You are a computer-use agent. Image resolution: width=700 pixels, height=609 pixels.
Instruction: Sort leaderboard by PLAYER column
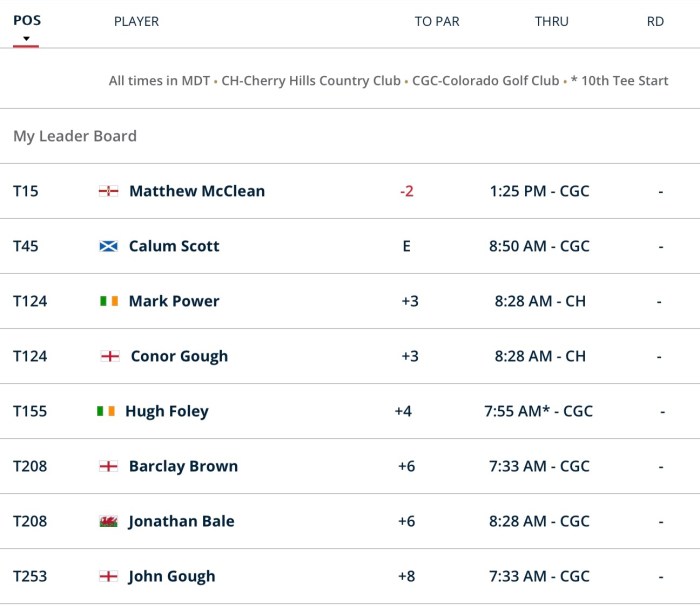136,21
